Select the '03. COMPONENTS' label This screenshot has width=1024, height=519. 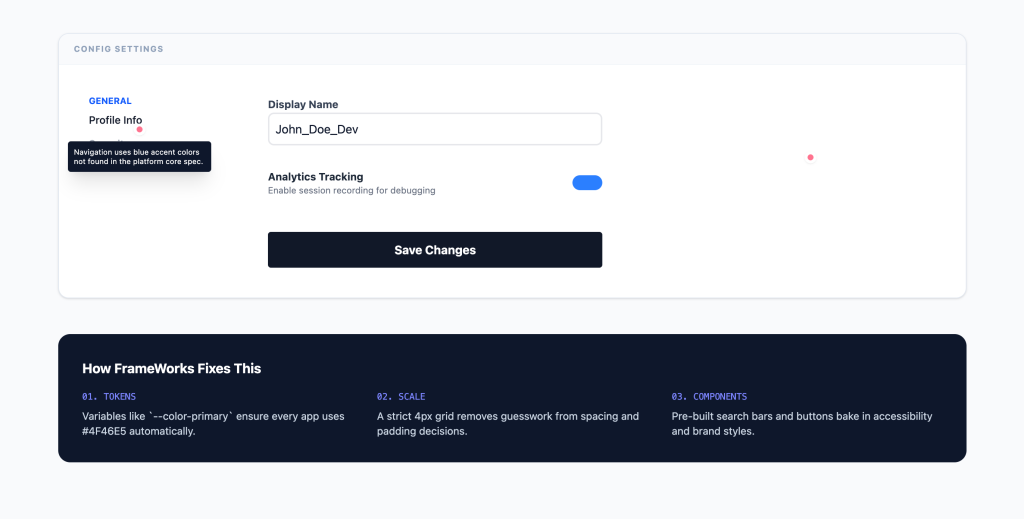[x=709, y=397]
